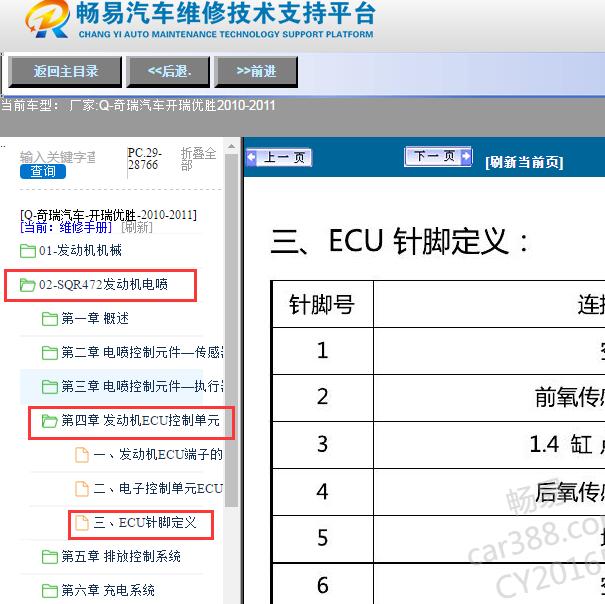Click document icon of 二、电子控制单元ECU
Image resolution: width=605 pixels, height=604 pixels.
(81, 489)
